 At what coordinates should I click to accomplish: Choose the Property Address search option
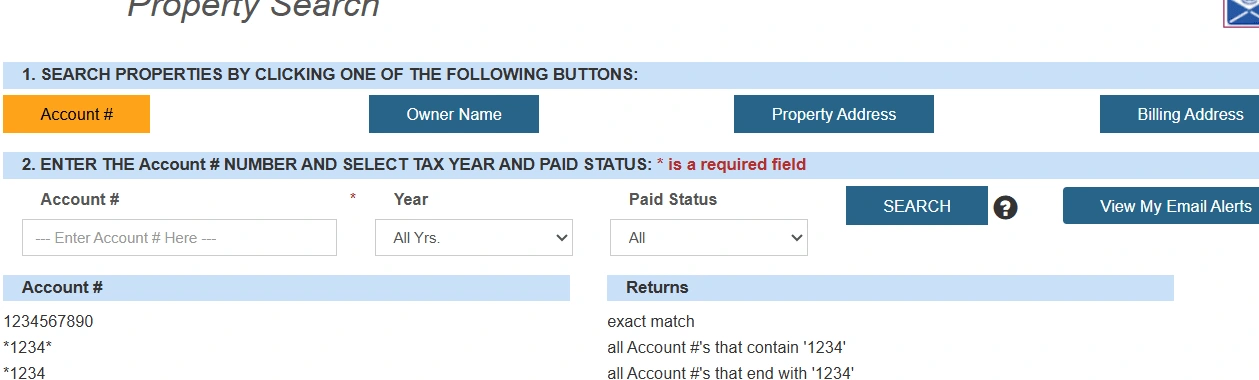[834, 114]
